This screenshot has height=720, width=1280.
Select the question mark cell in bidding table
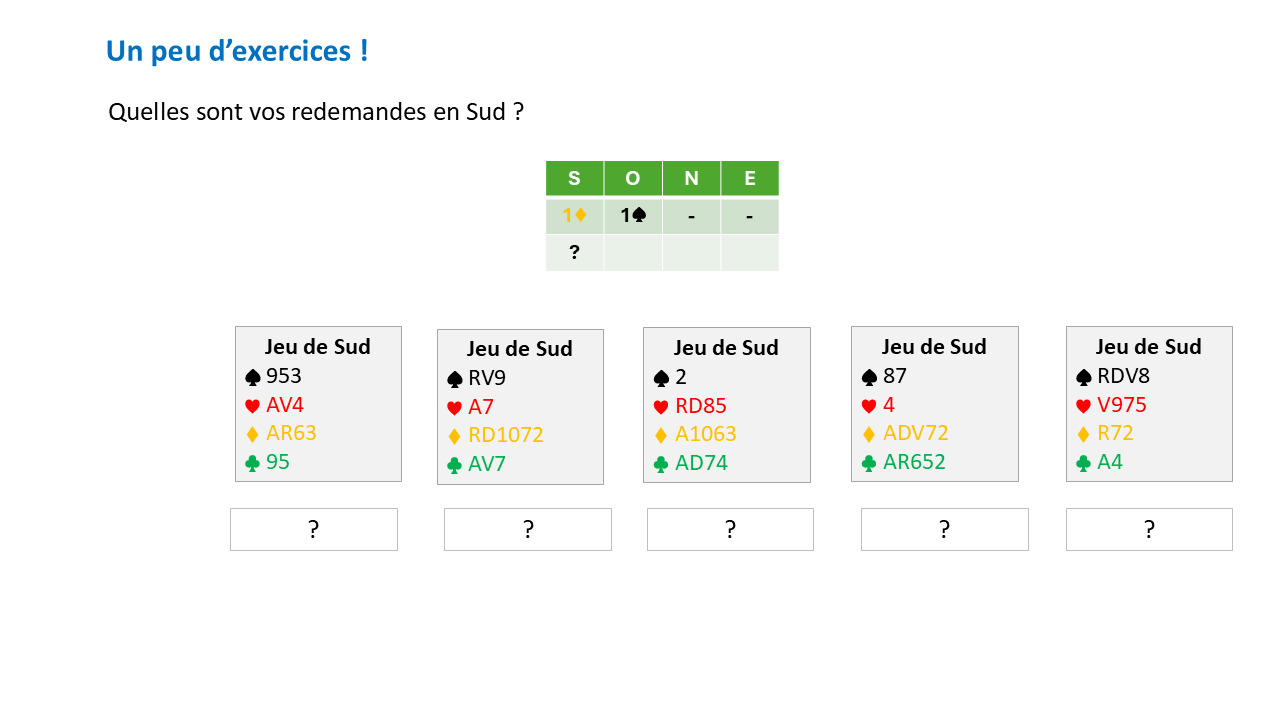pyautogui.click(x=574, y=253)
